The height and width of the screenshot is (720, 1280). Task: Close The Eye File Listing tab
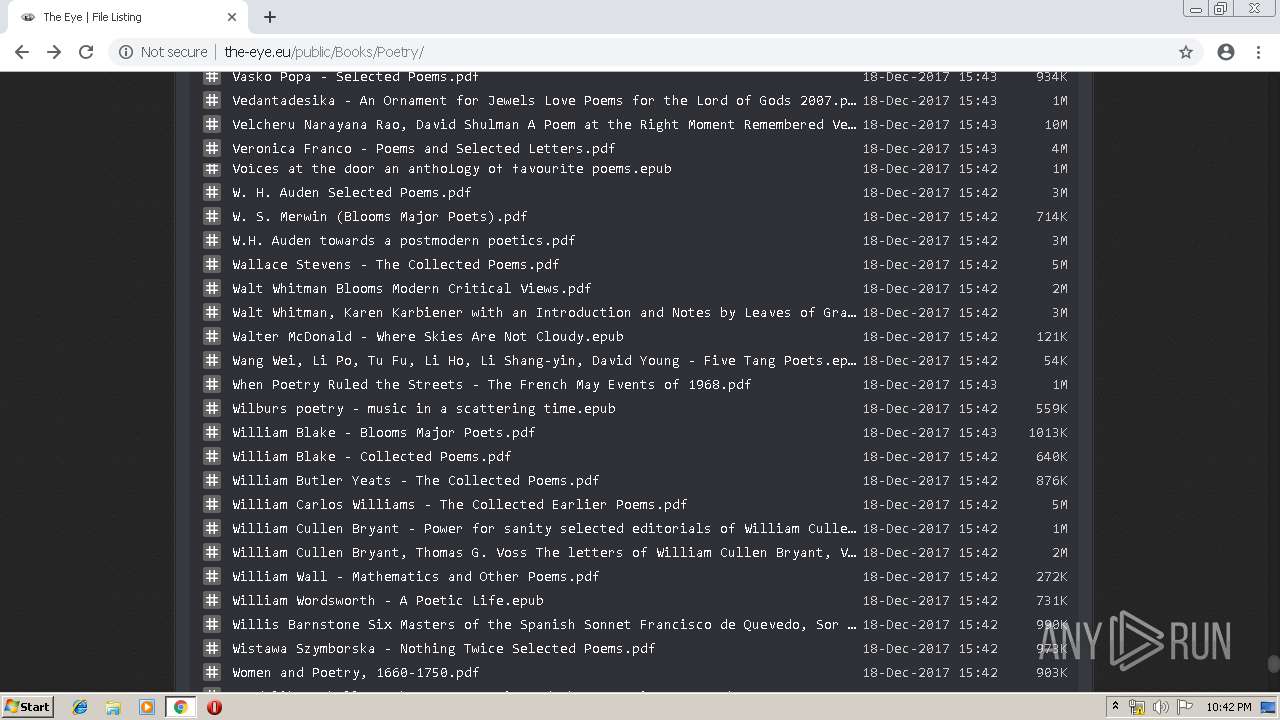point(232,17)
